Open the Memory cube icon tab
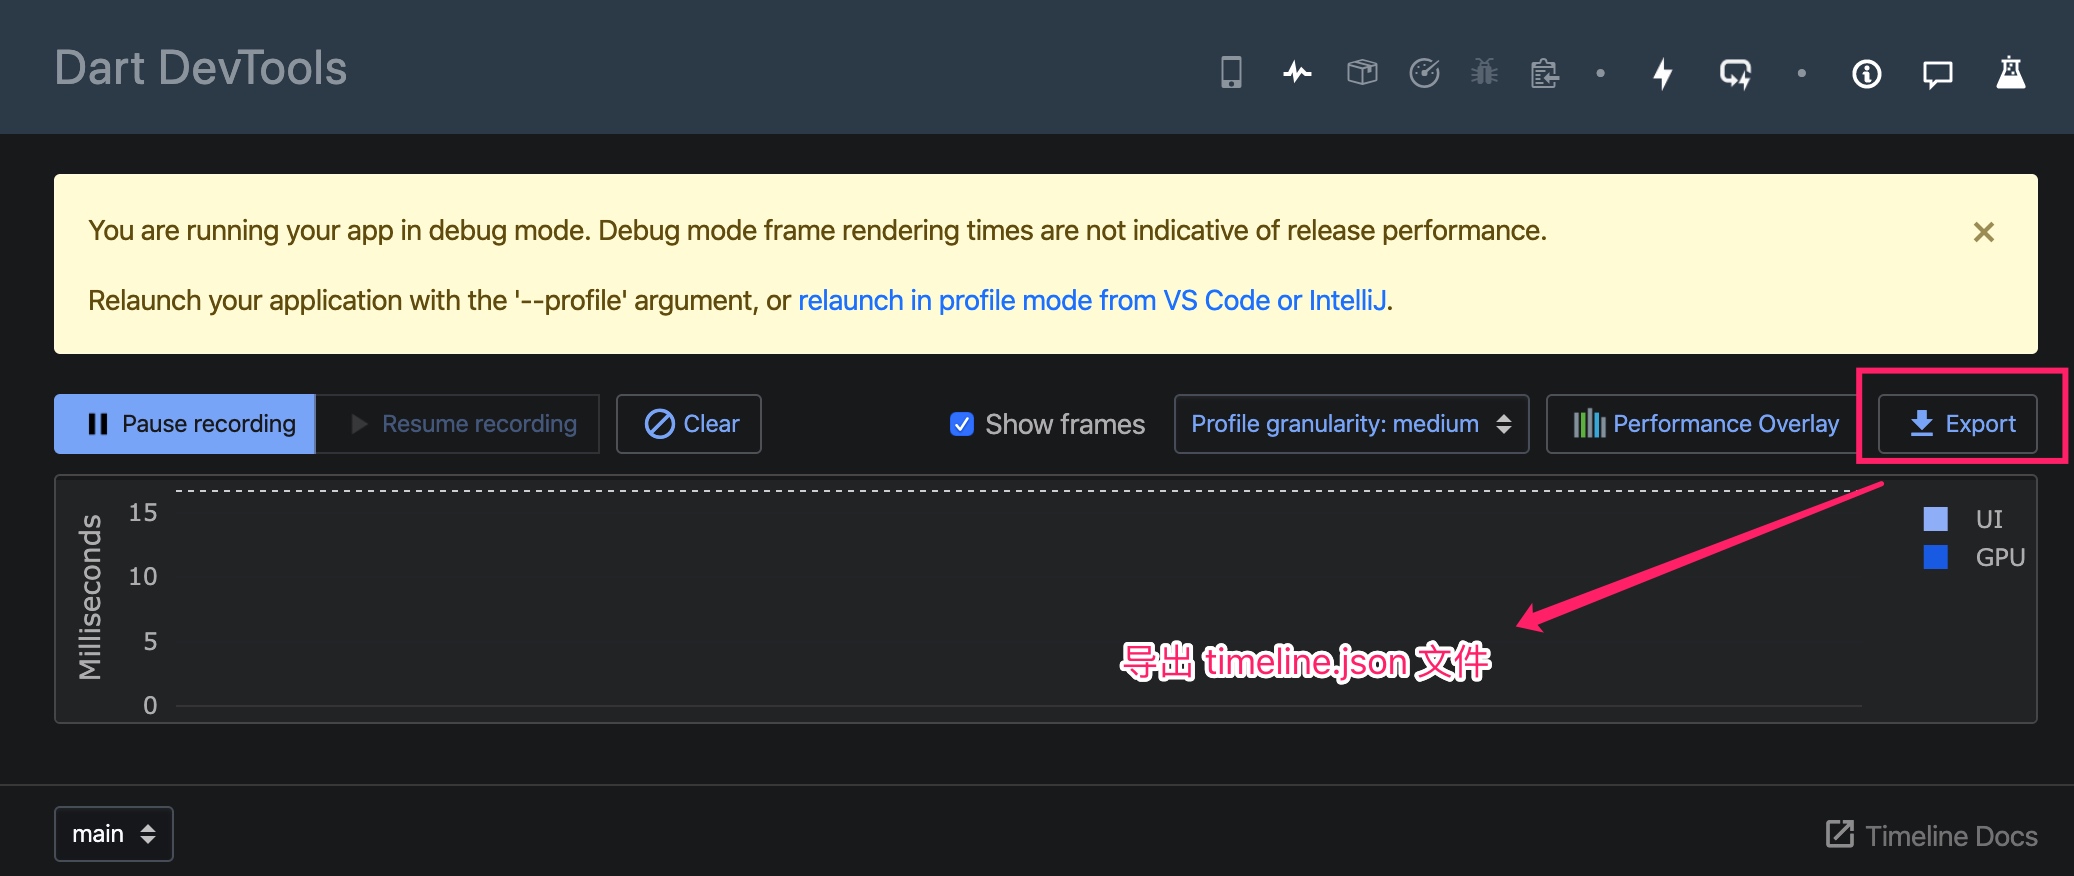2074x876 pixels. coord(1362,72)
